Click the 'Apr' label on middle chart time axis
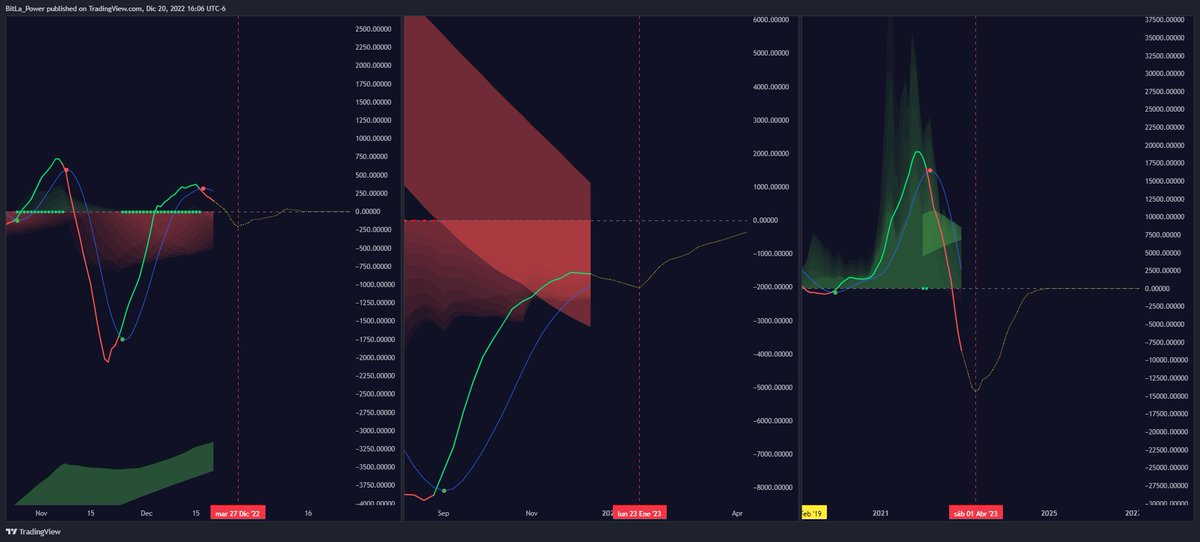Viewport: 1200px width, 542px height. coord(737,513)
